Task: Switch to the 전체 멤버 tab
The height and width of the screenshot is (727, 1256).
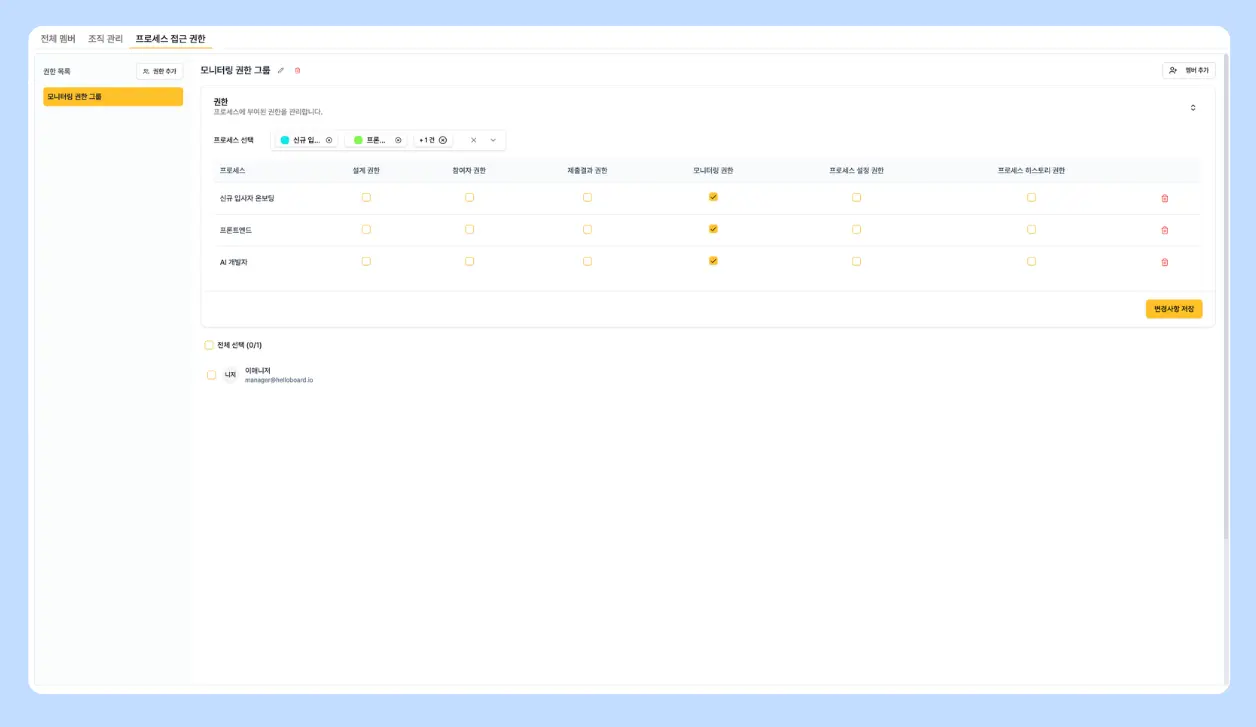Action: coord(58,38)
